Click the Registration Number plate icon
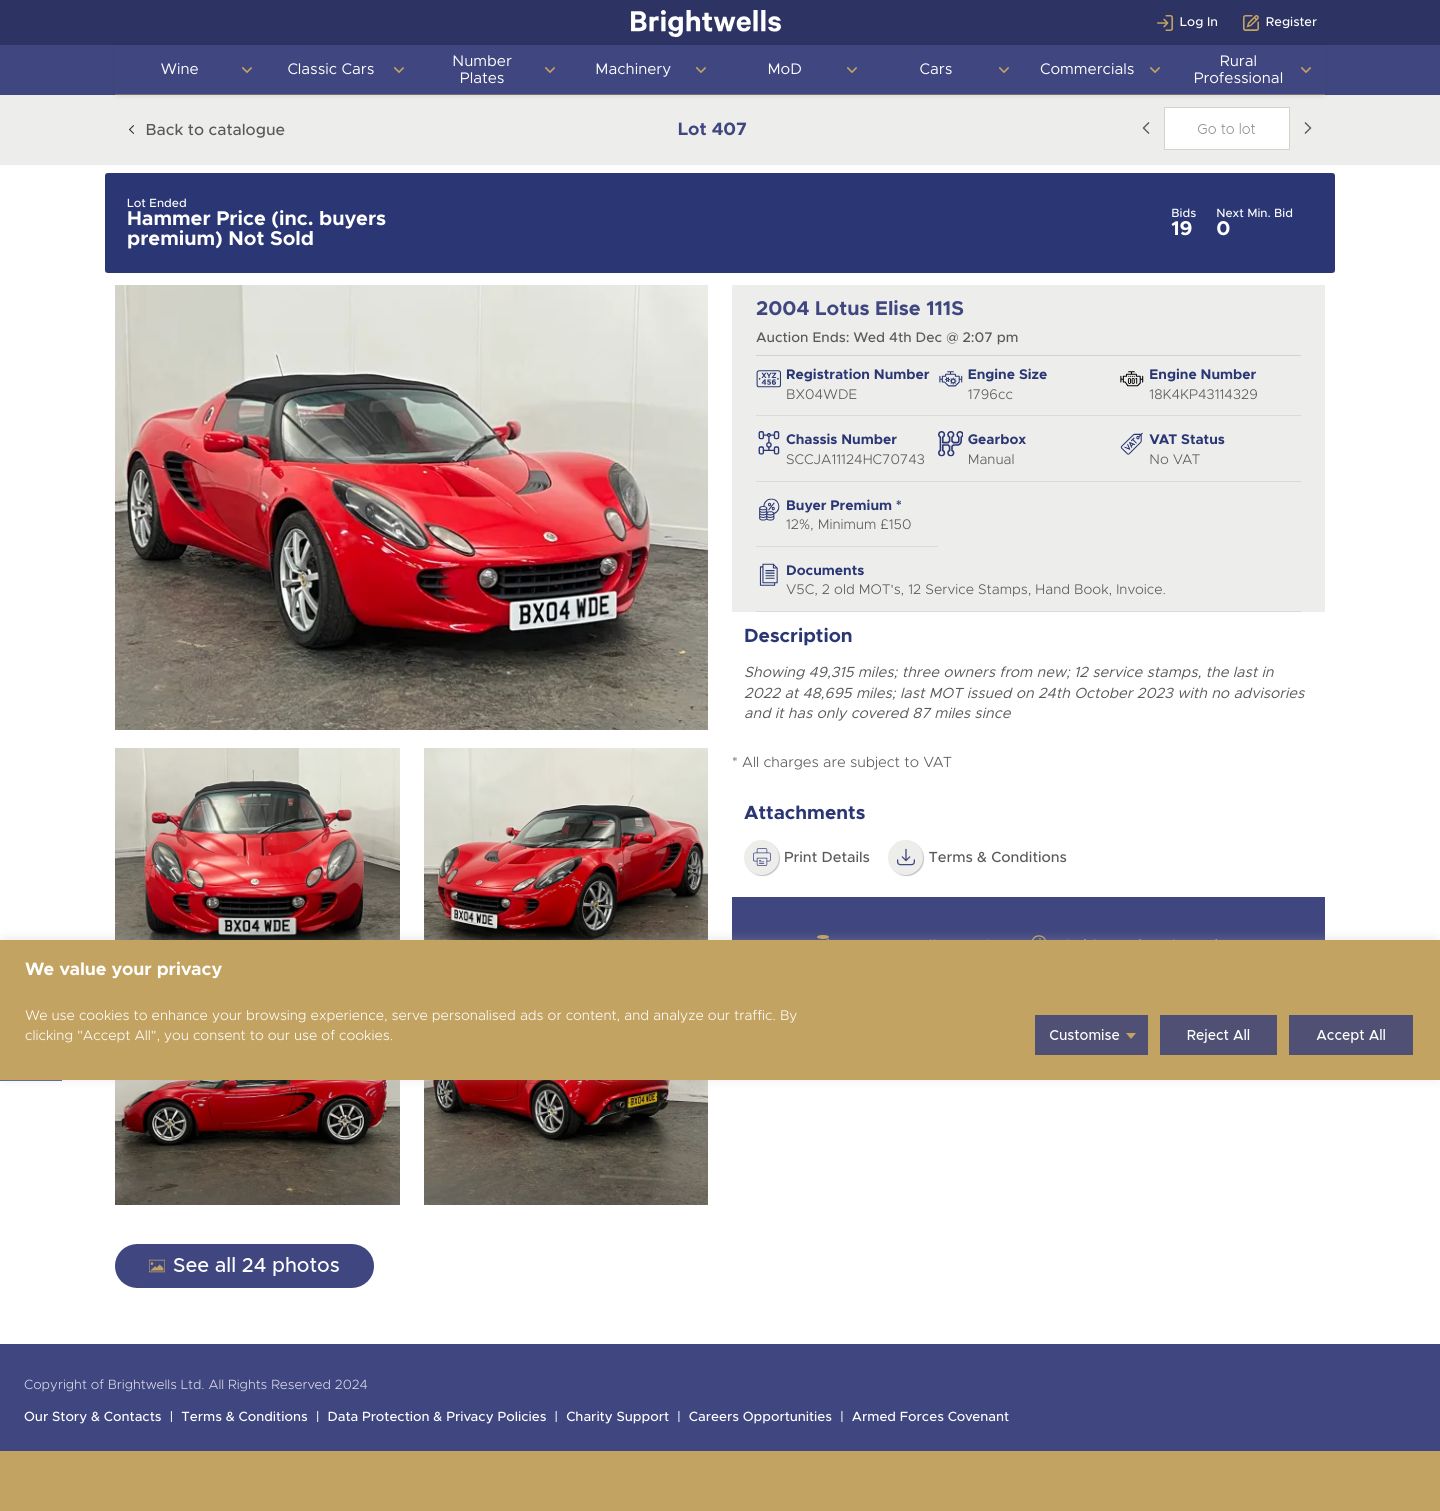Viewport: 1440px width, 1511px height. point(768,379)
